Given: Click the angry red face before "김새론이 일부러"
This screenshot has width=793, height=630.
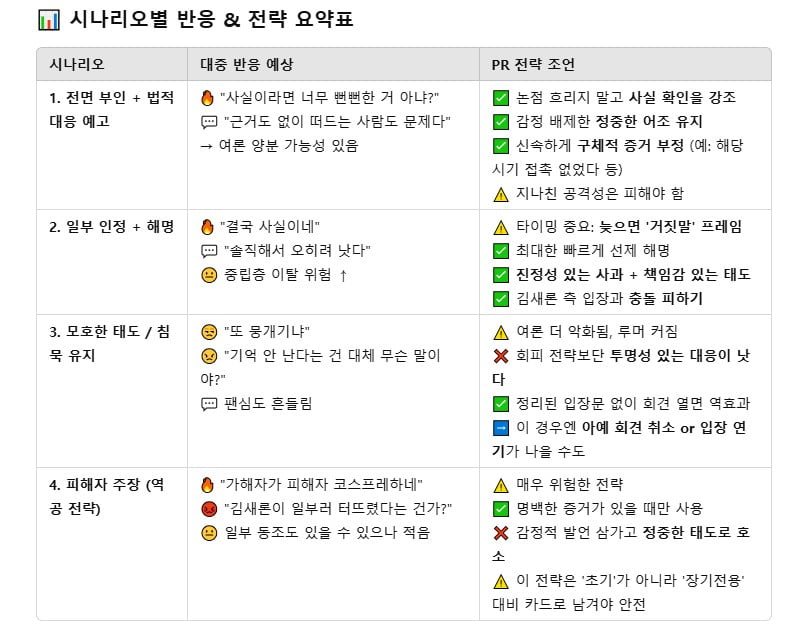Looking at the screenshot, I should click(x=209, y=509).
